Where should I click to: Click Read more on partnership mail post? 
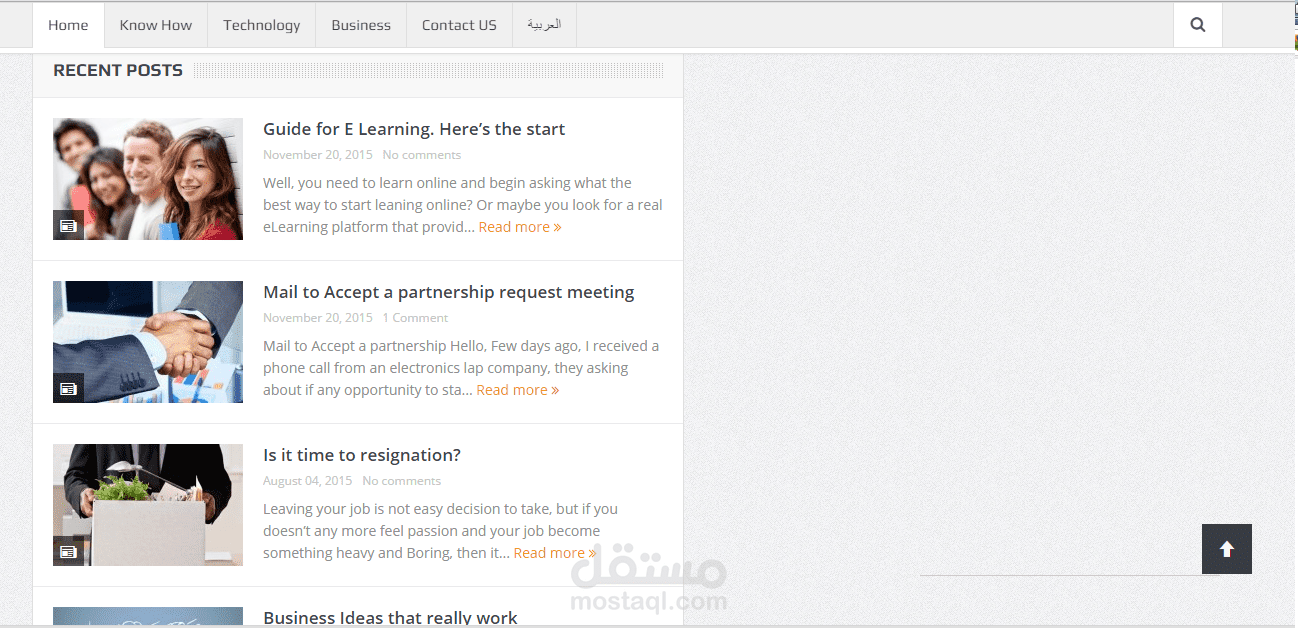click(x=518, y=390)
